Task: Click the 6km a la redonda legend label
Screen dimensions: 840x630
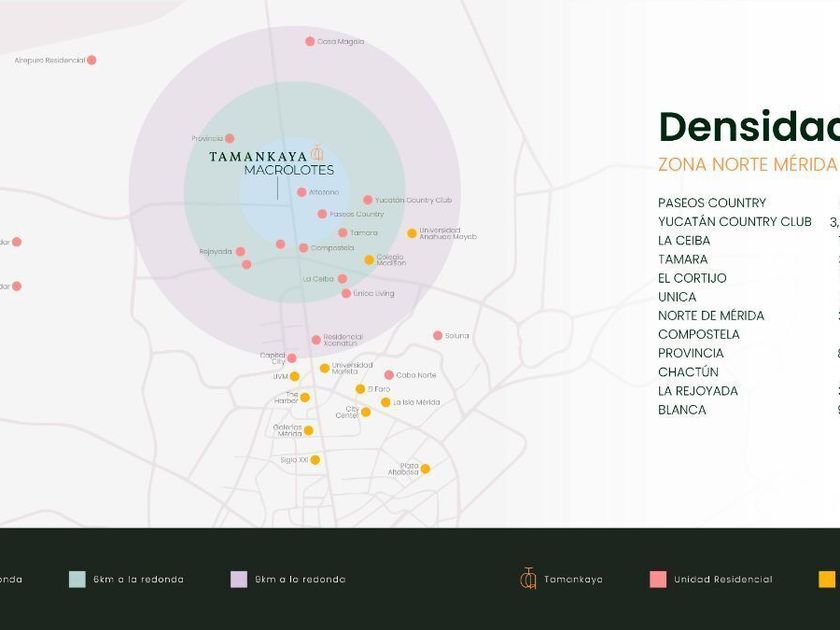Action: click(x=138, y=579)
